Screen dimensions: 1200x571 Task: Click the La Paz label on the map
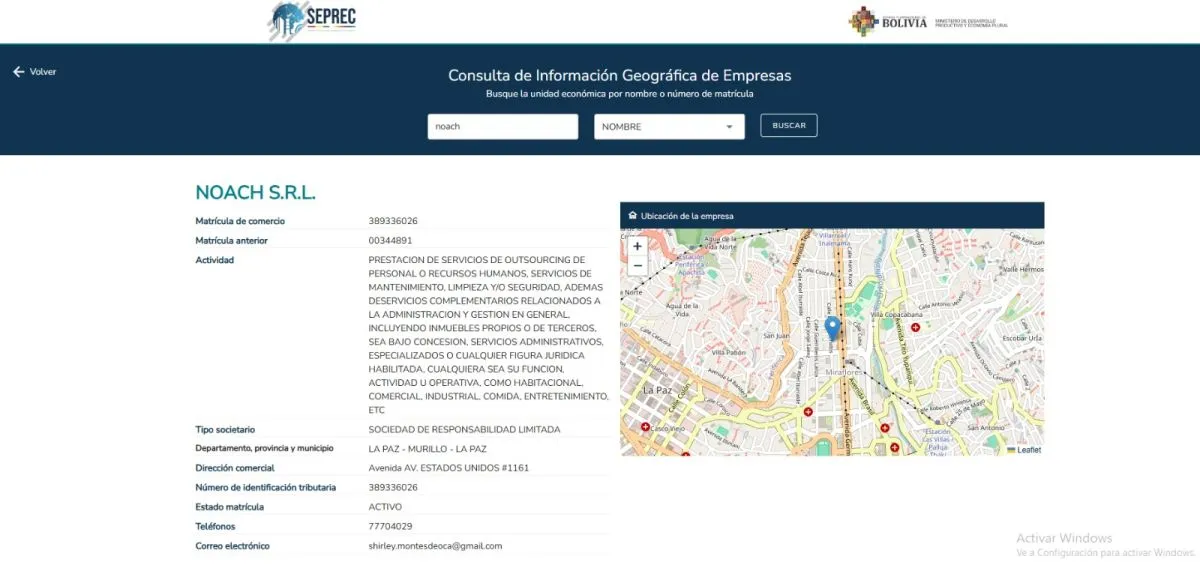pos(659,390)
